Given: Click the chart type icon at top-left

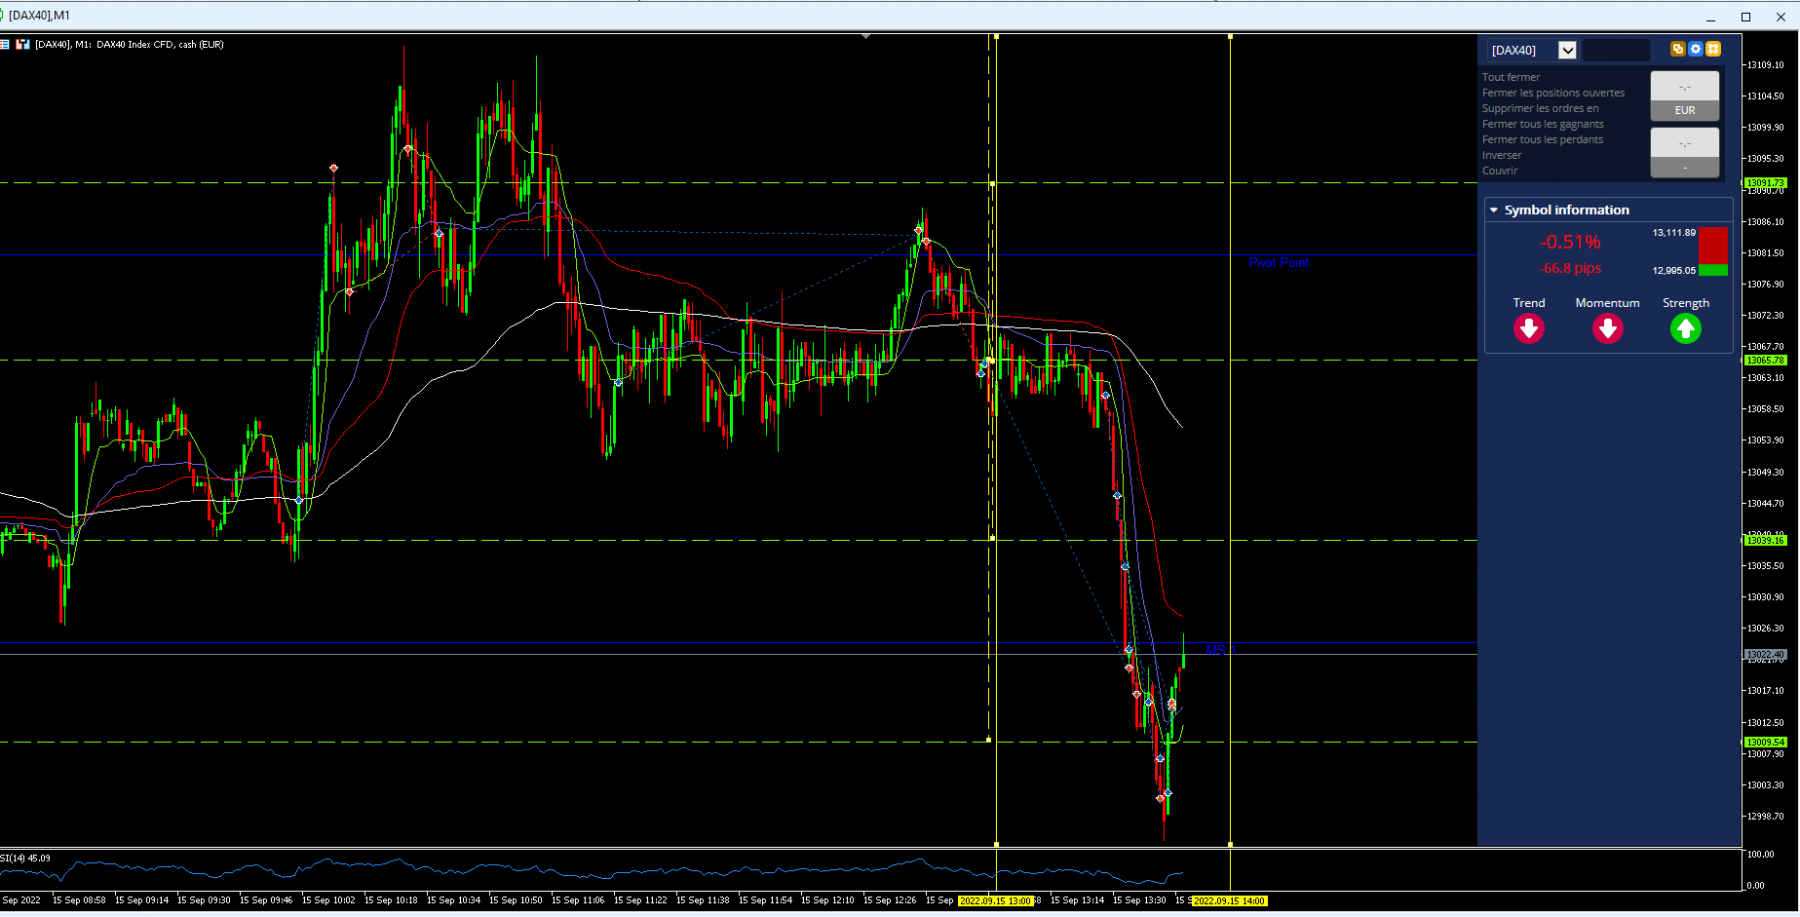Looking at the screenshot, I should (23, 44).
